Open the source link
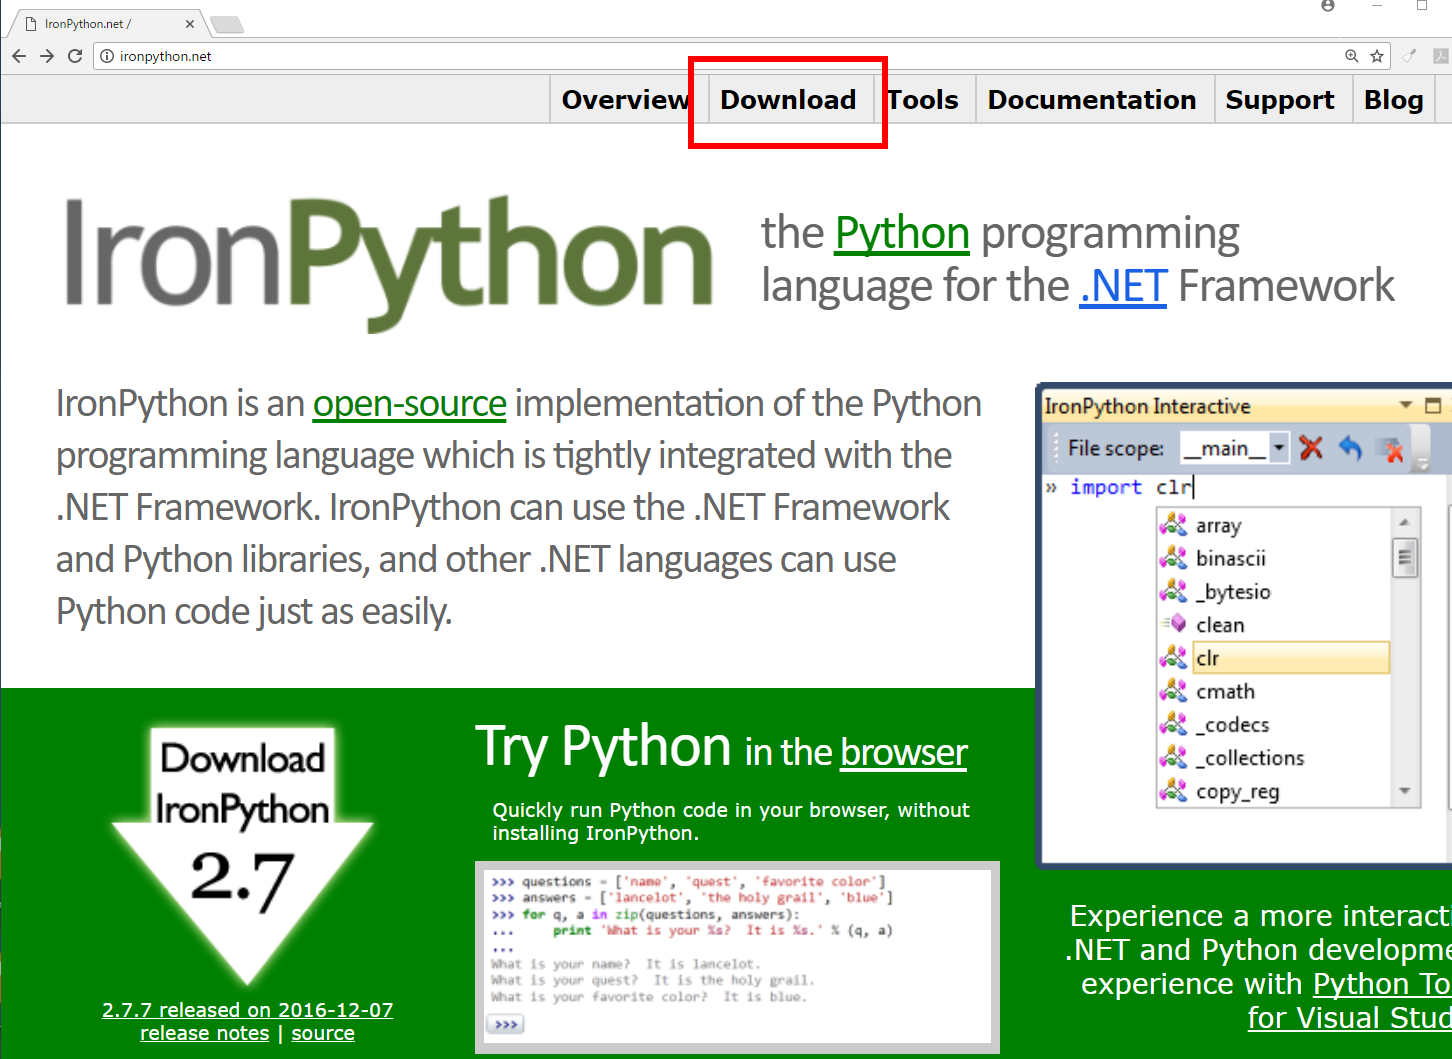1452x1059 pixels. click(323, 1033)
